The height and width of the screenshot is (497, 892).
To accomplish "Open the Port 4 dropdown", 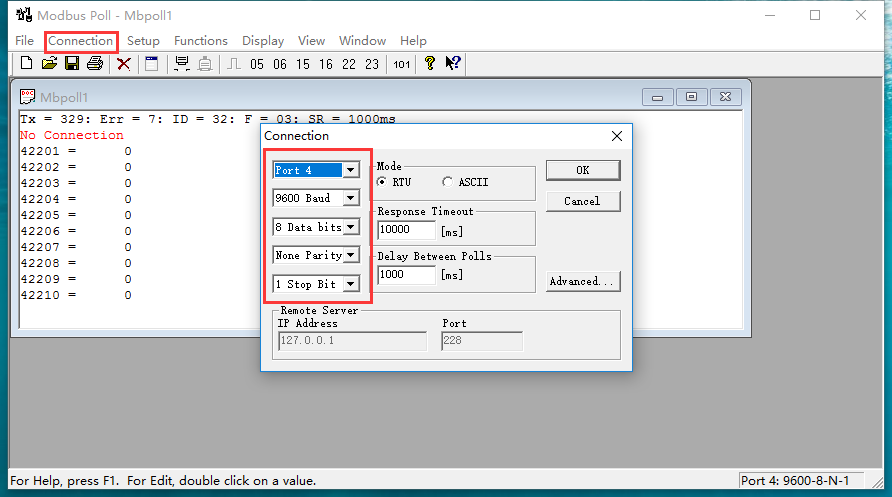I will pyautogui.click(x=351, y=170).
